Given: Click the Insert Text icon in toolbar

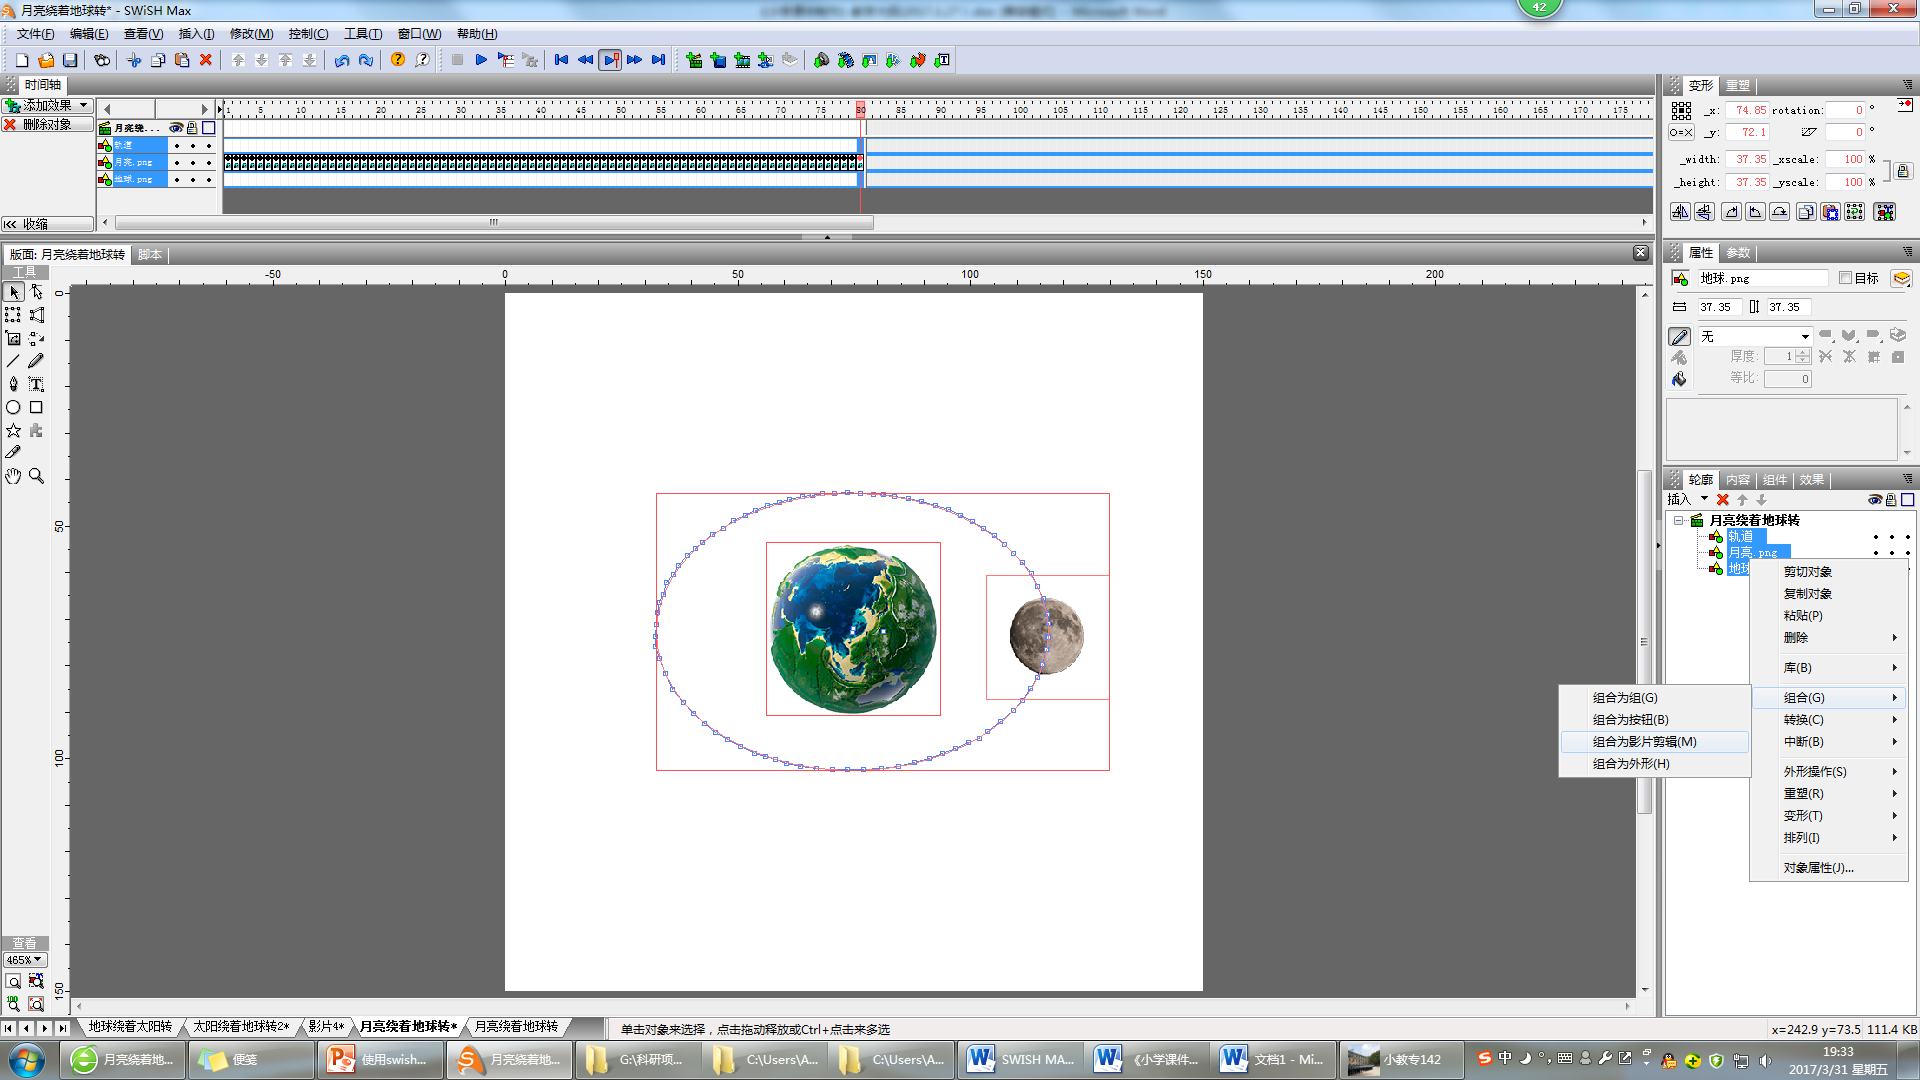Looking at the screenshot, I should click(x=942, y=60).
